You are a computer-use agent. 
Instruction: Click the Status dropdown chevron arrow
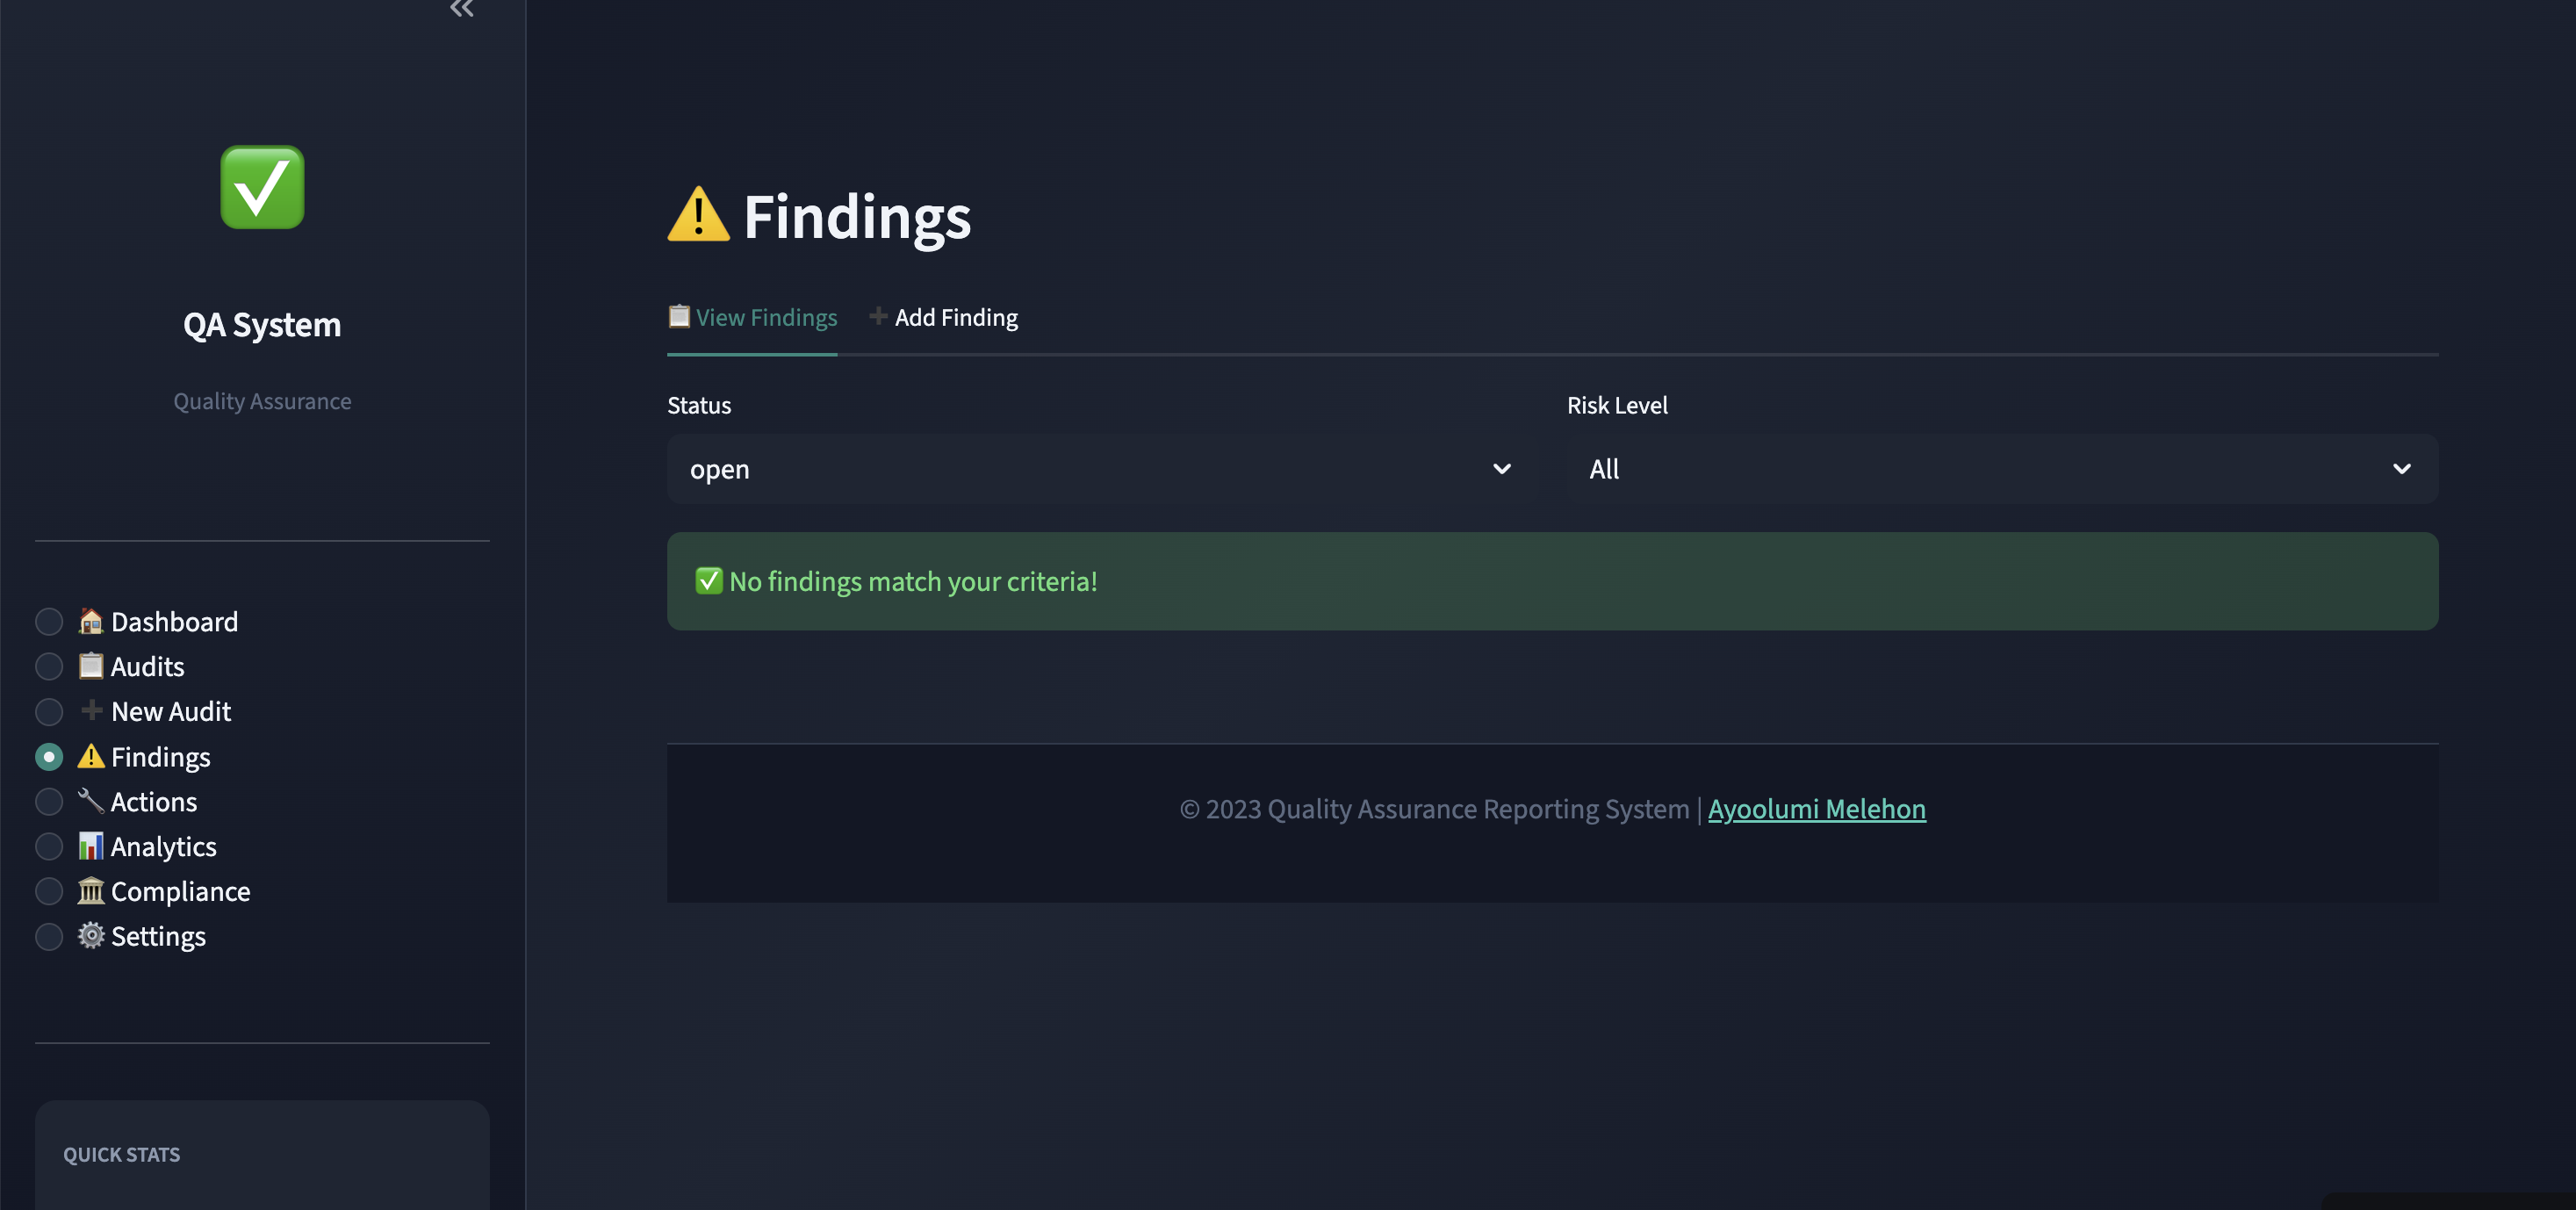coord(1502,469)
